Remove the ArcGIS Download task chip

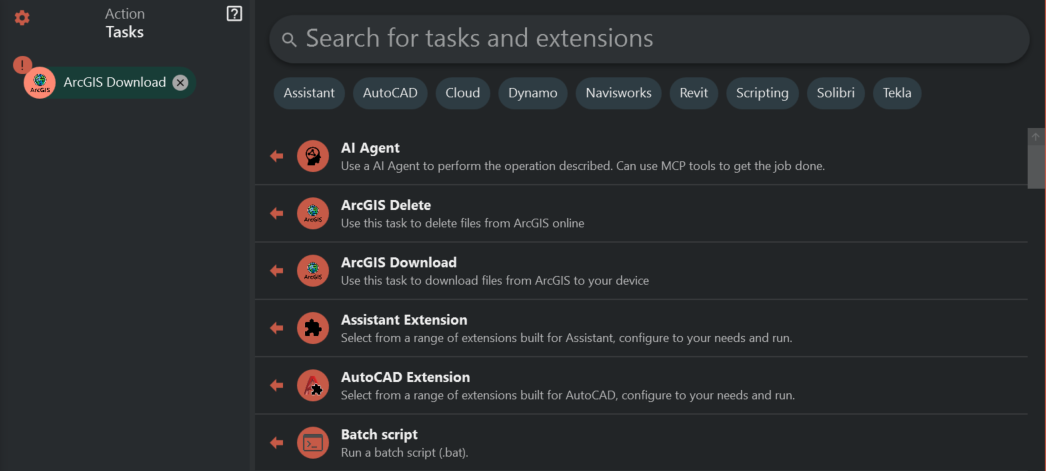click(x=180, y=83)
